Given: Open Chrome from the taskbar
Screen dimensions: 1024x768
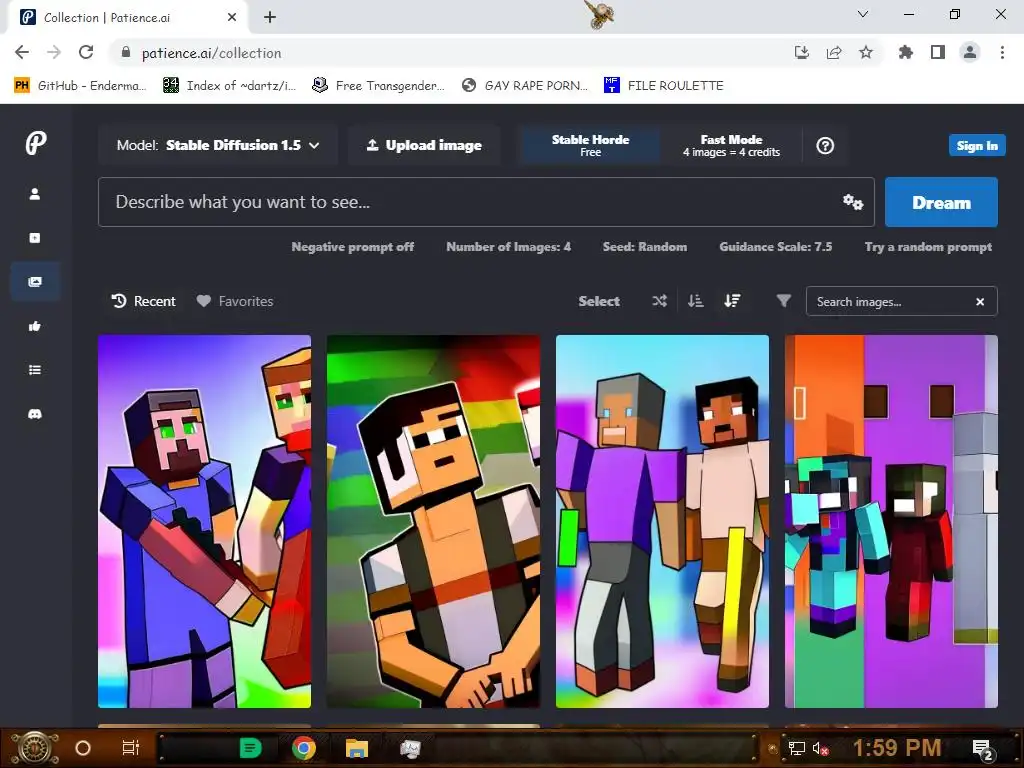Looking at the screenshot, I should coord(304,748).
